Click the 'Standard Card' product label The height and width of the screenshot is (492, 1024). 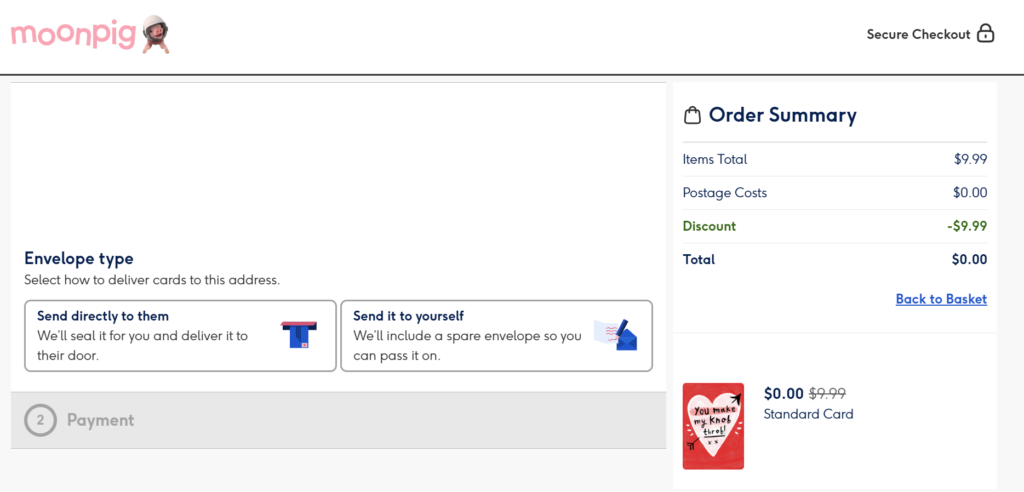coord(808,414)
